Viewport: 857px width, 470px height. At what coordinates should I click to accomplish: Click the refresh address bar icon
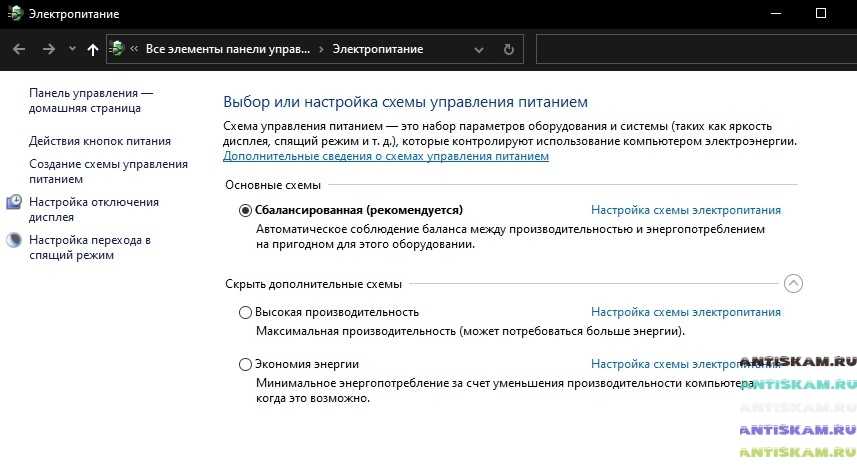click(508, 49)
